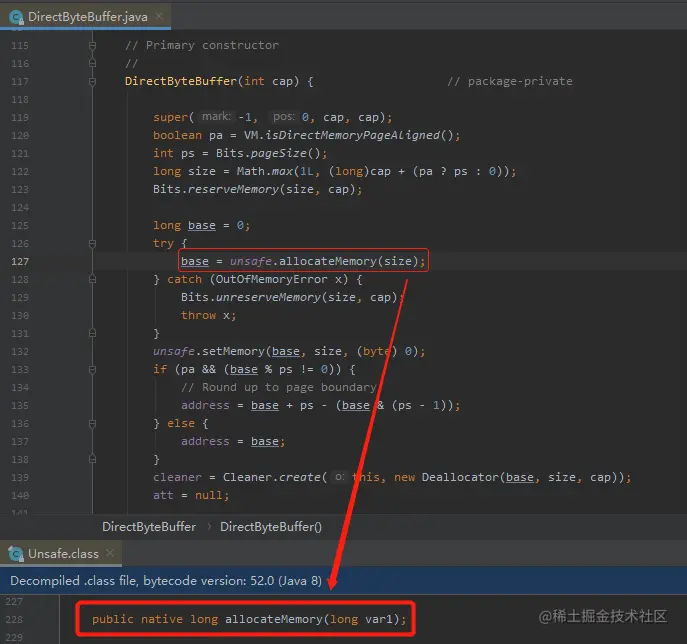
Task: Click OutOfMemoryError in catch clause
Action: (272, 279)
